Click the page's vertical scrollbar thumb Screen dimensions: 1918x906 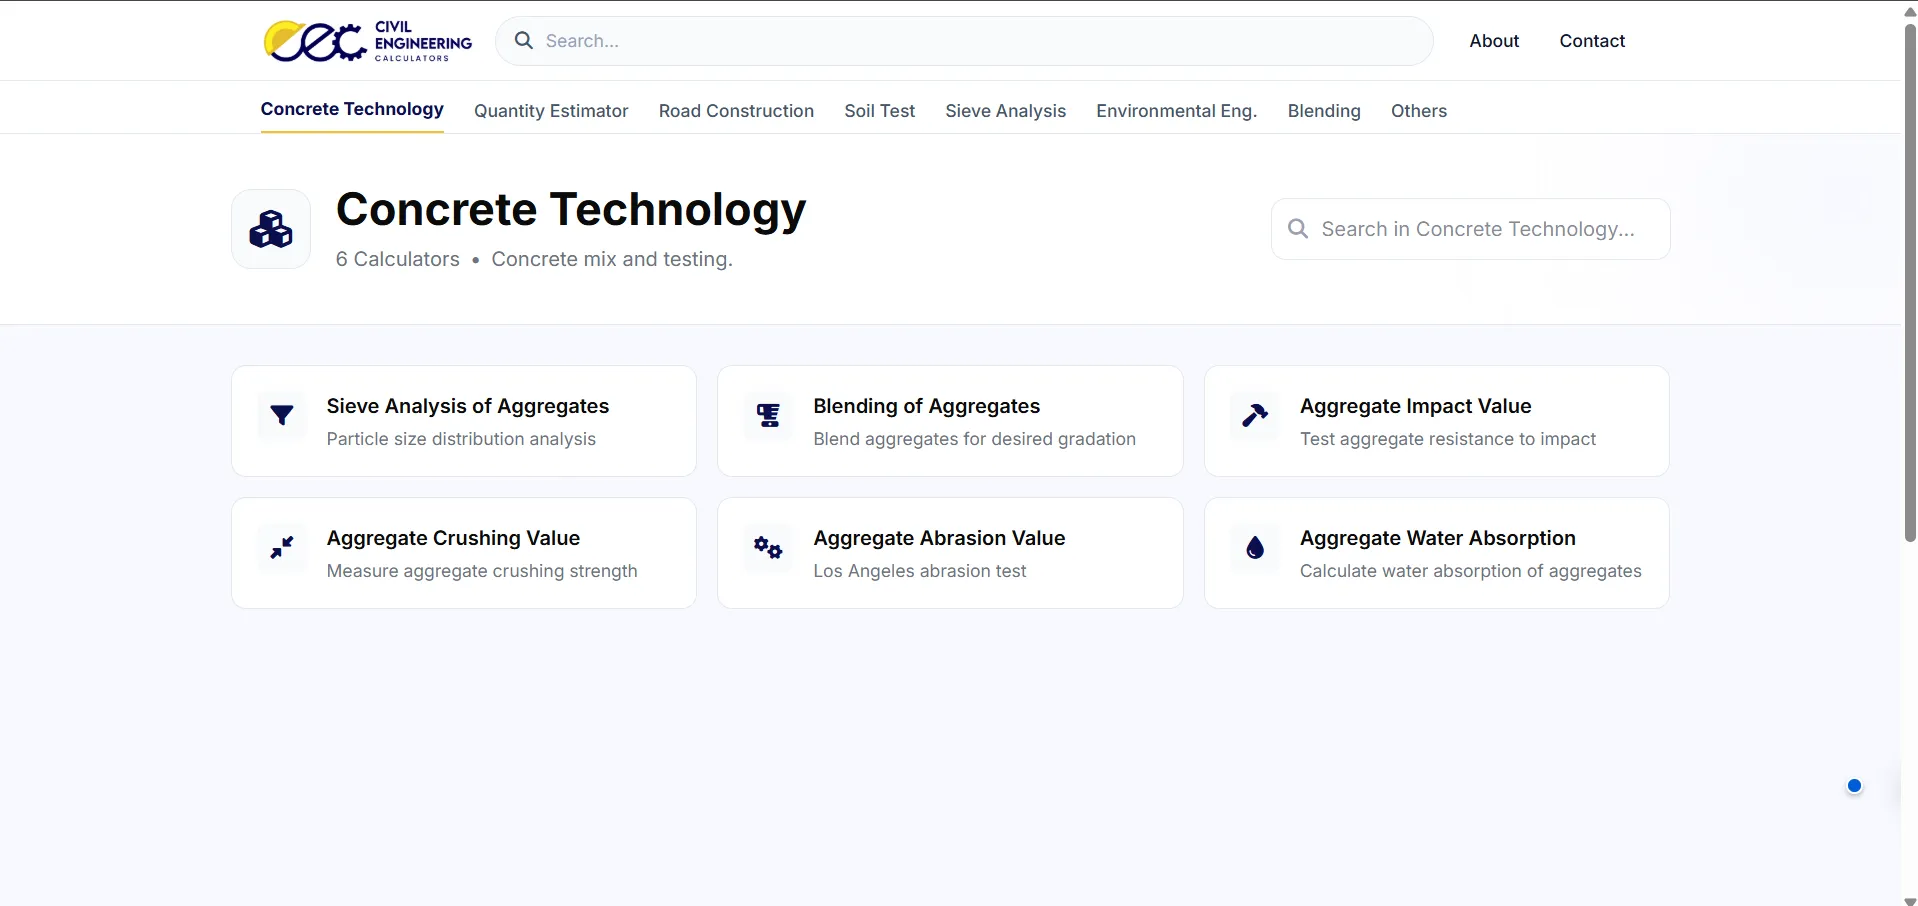point(1910,281)
